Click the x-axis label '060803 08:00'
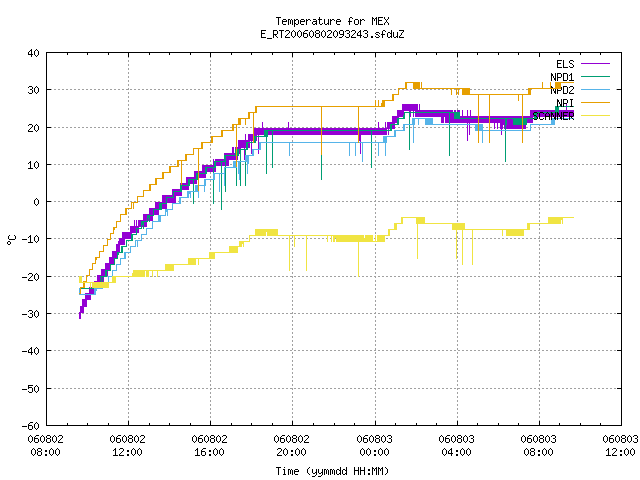 (x=539, y=446)
